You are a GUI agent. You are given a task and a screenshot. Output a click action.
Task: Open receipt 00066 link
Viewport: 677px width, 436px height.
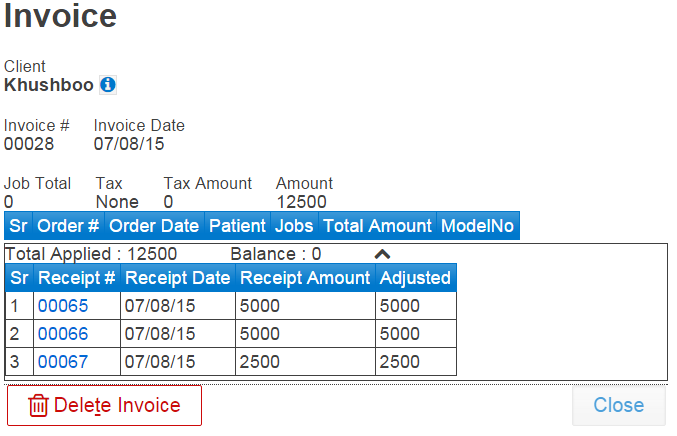click(x=63, y=334)
